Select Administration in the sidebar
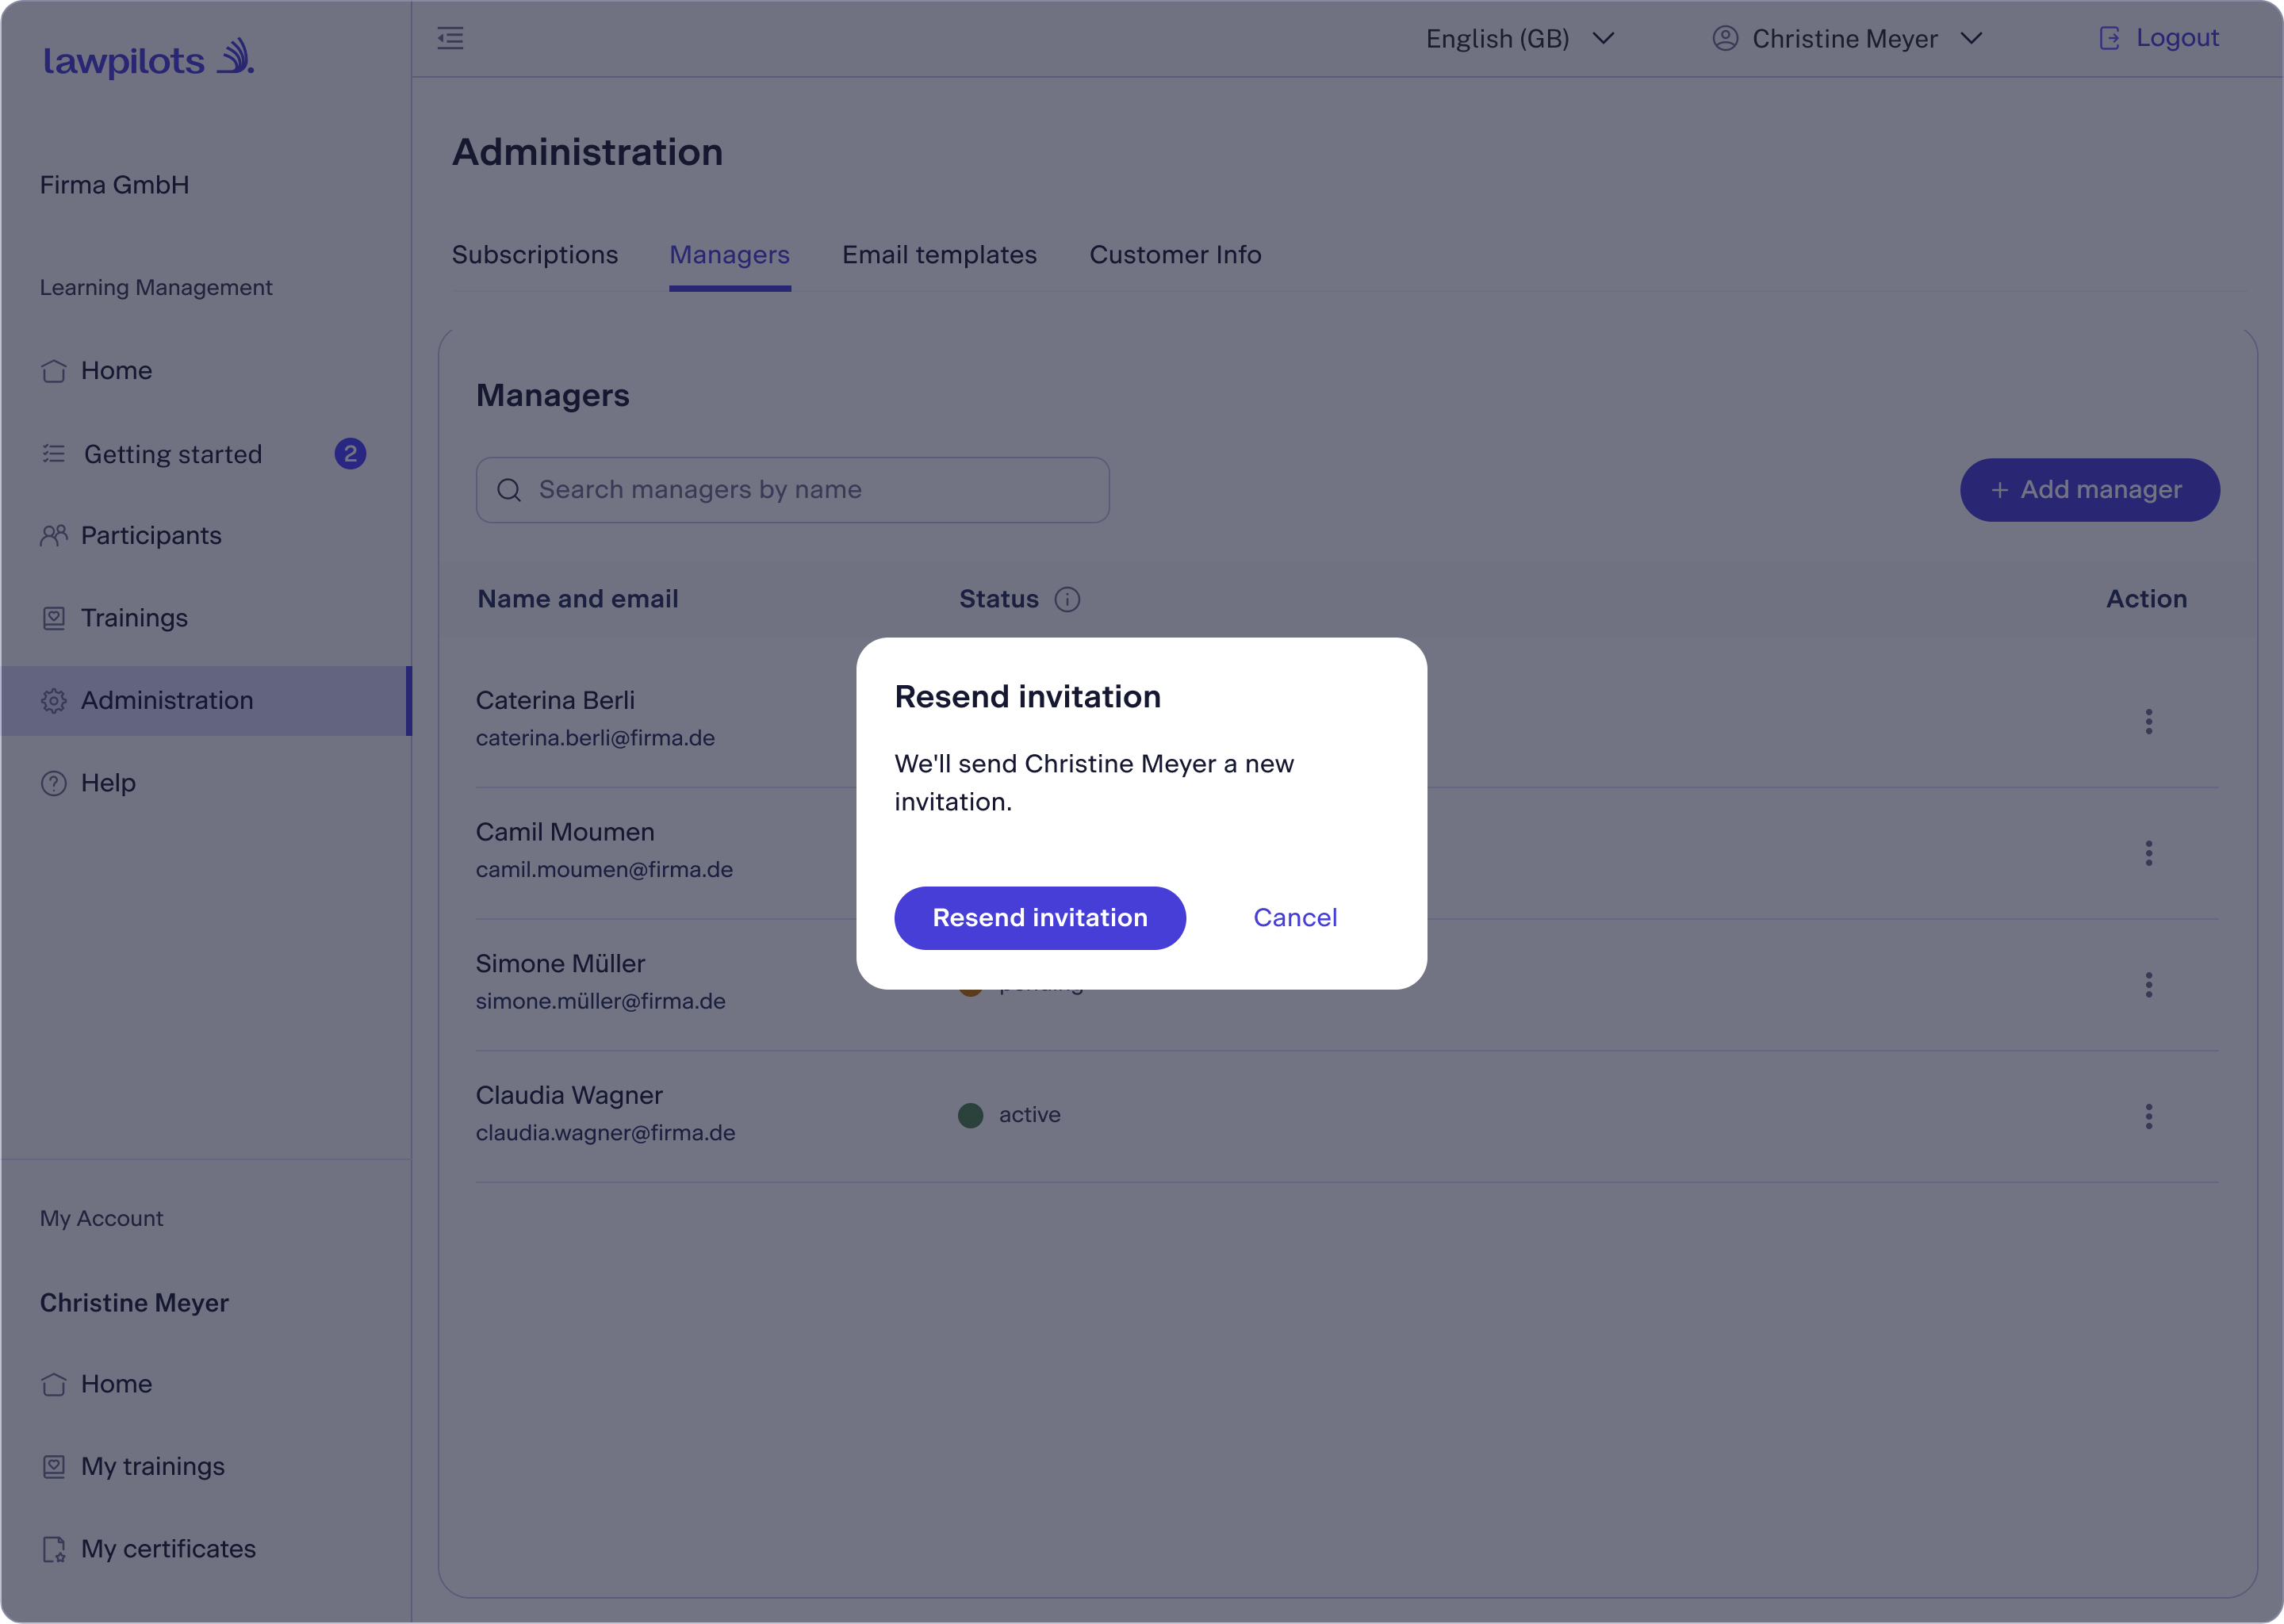This screenshot has width=2284, height=1624. [x=206, y=701]
